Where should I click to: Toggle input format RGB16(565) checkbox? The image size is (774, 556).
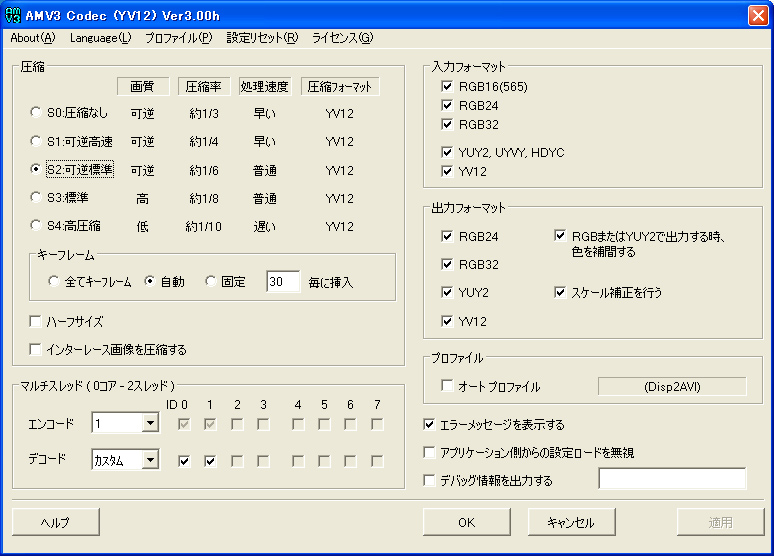(447, 86)
